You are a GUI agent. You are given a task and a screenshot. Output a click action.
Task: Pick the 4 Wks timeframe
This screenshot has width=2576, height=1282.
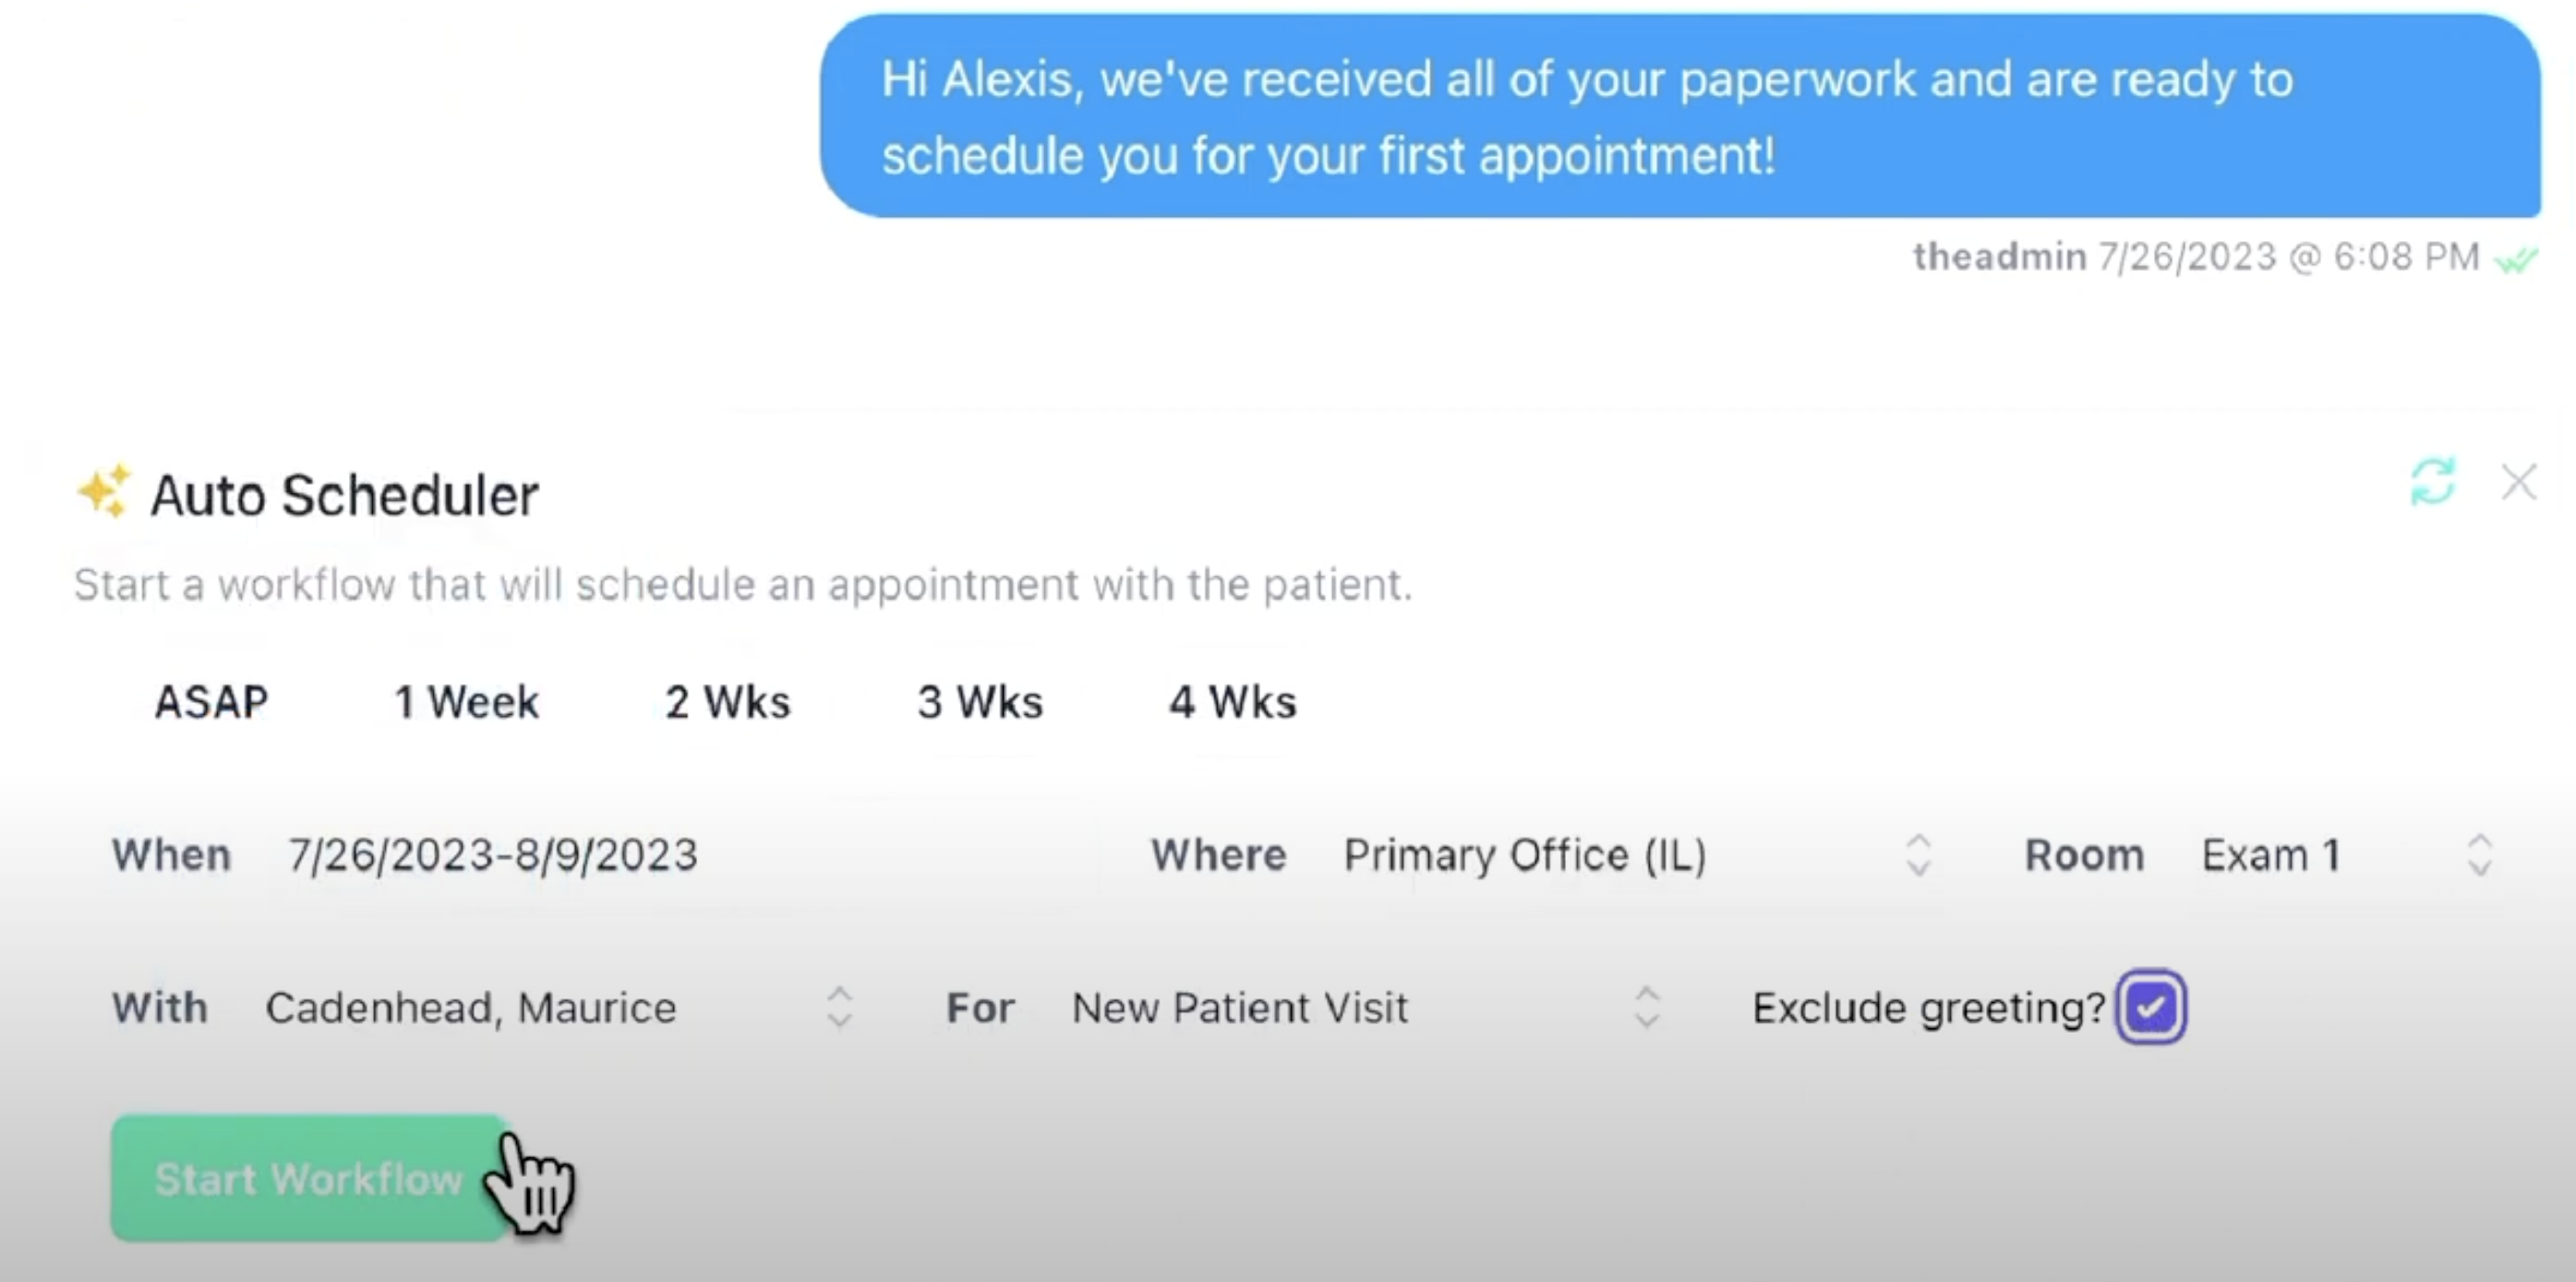(x=1233, y=702)
